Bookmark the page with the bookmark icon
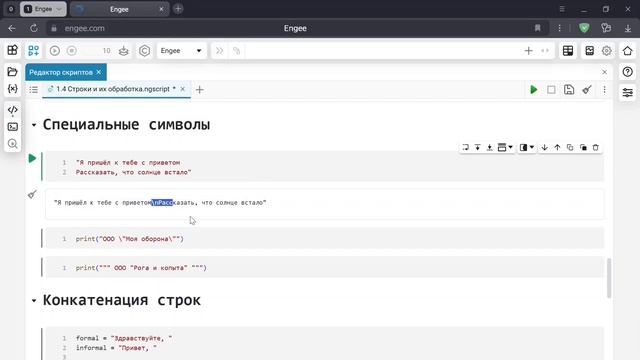 538,28
